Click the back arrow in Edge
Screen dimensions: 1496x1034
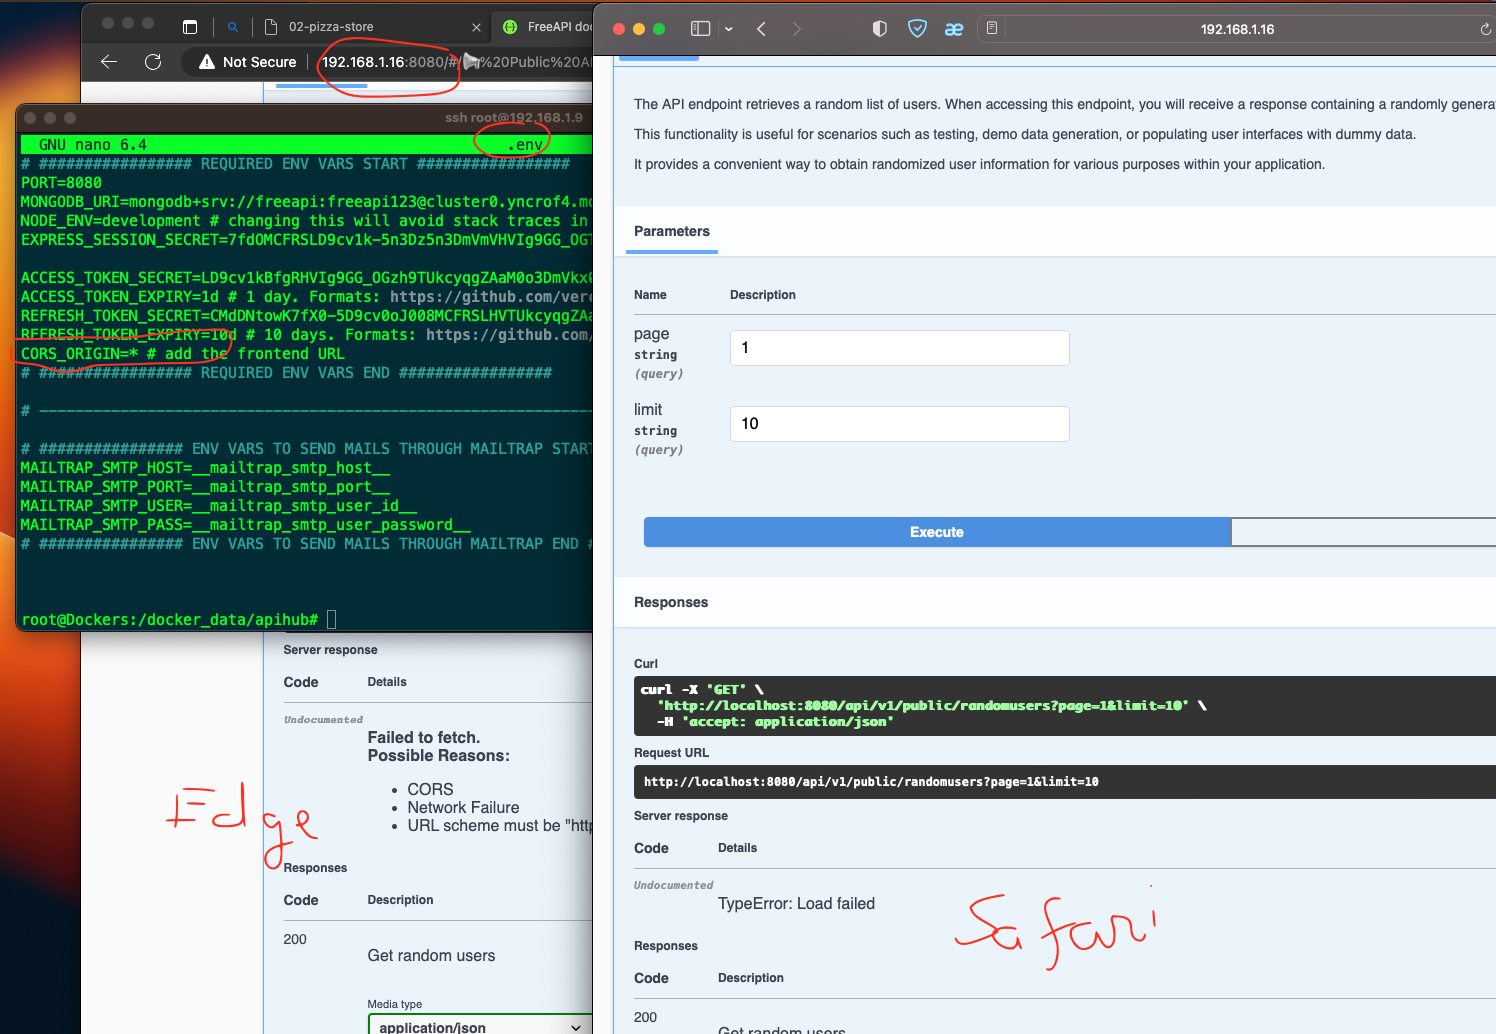point(108,61)
